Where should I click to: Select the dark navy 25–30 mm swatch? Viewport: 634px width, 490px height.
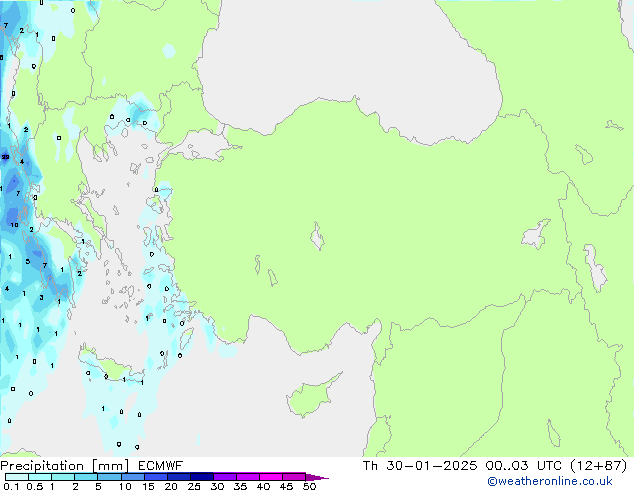pos(202,477)
